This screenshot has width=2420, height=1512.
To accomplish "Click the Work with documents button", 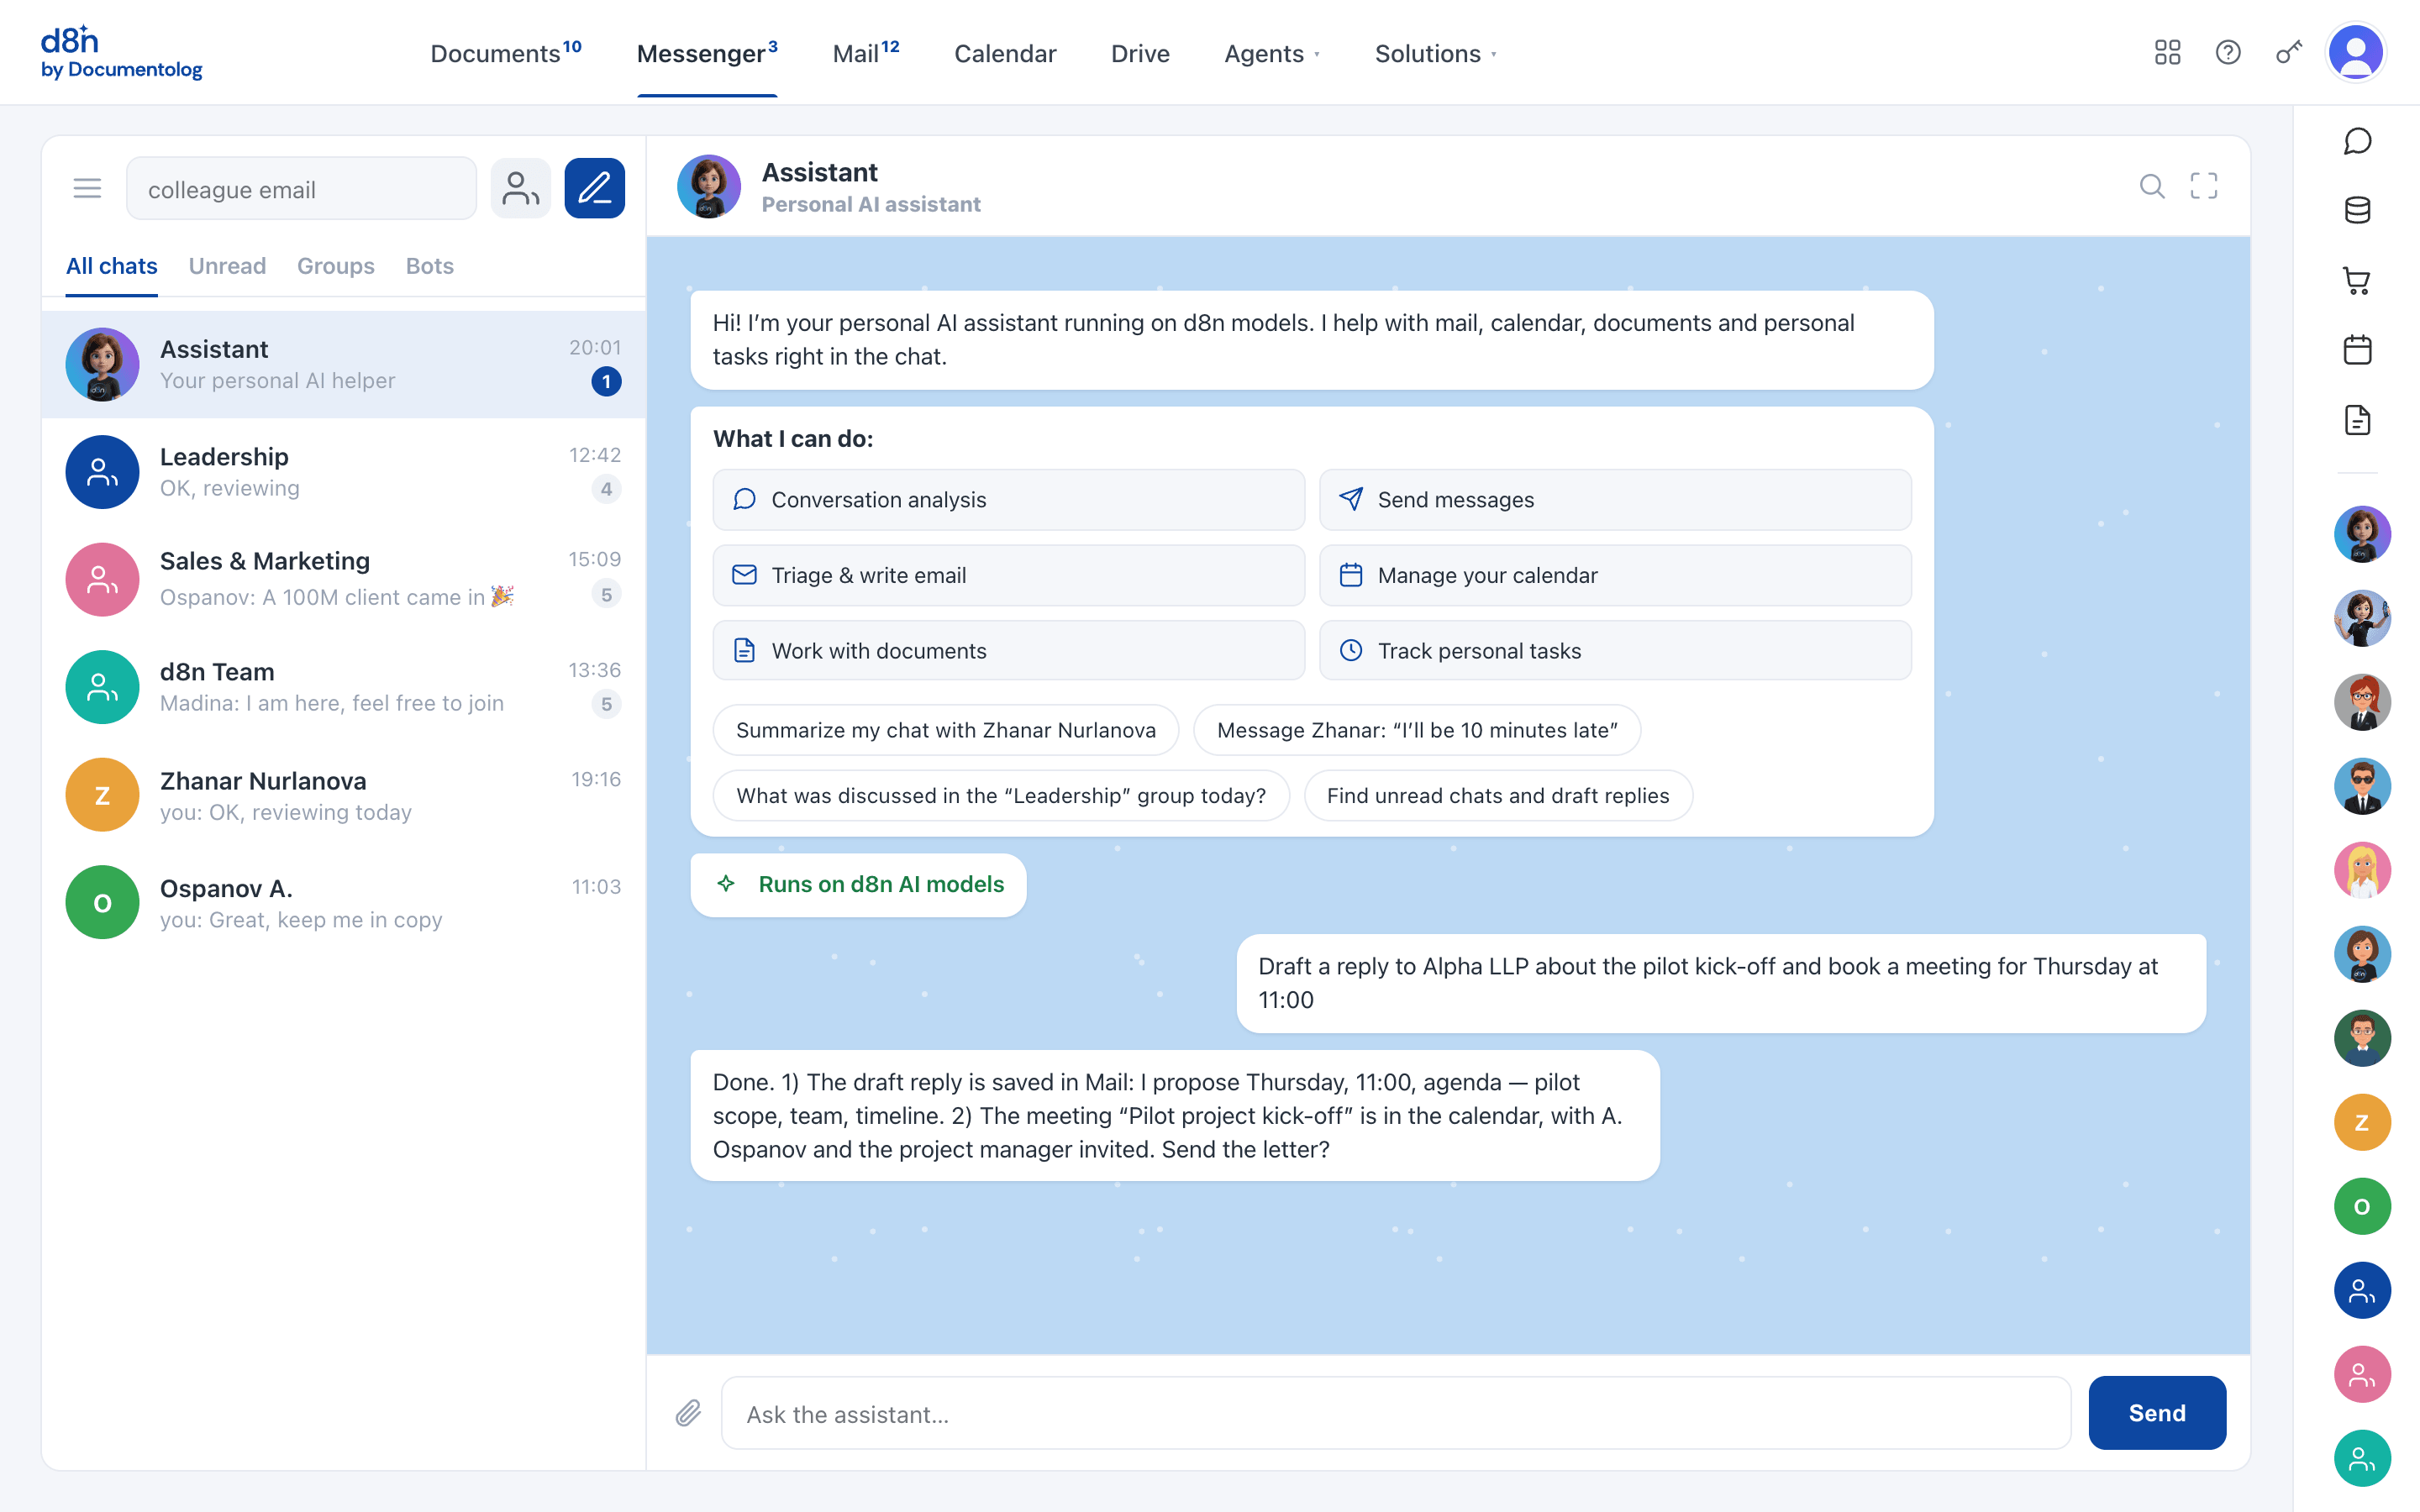I will coord(1008,650).
